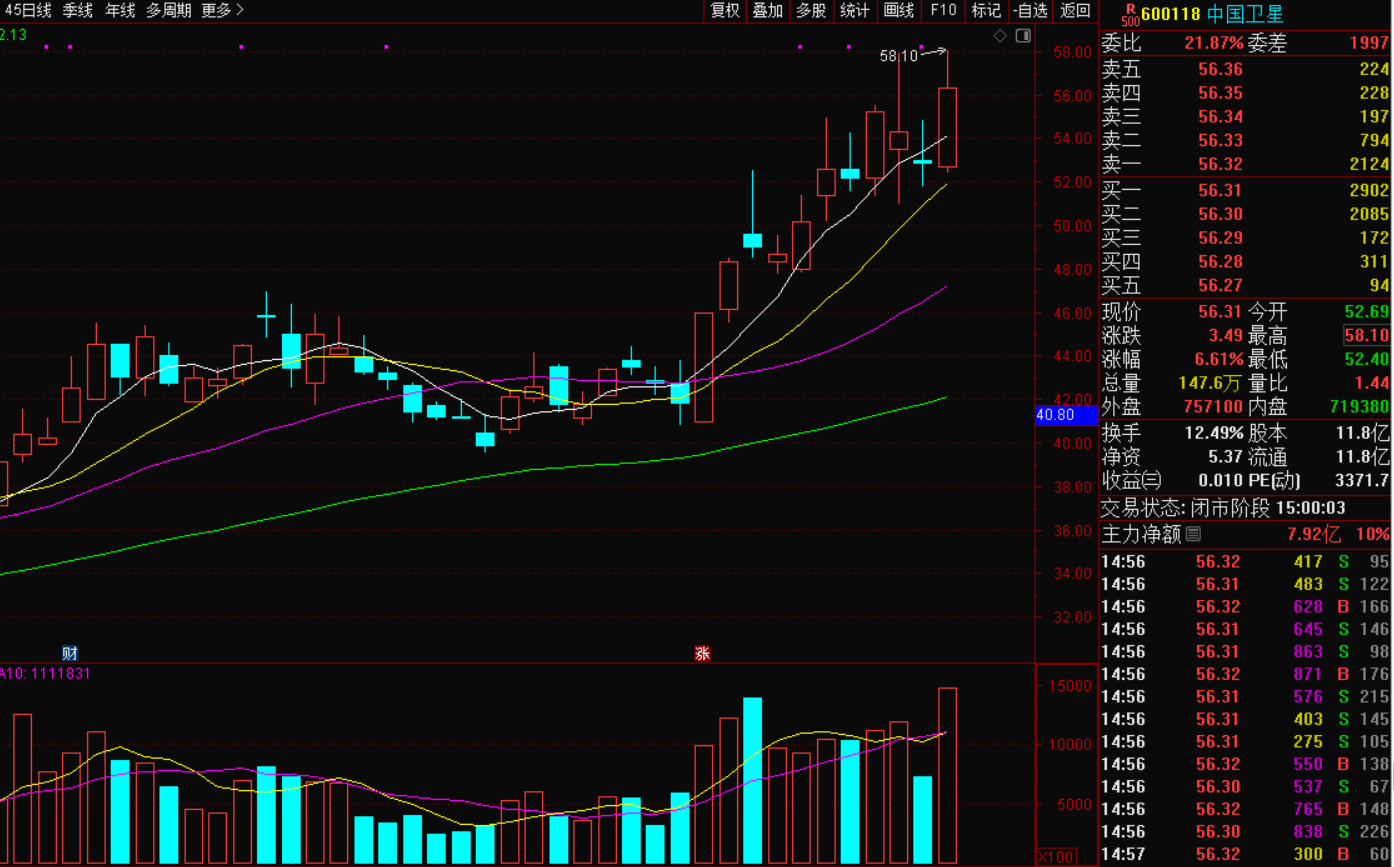
Task: Click the stock name 中国卫星
Action: coord(1245,14)
